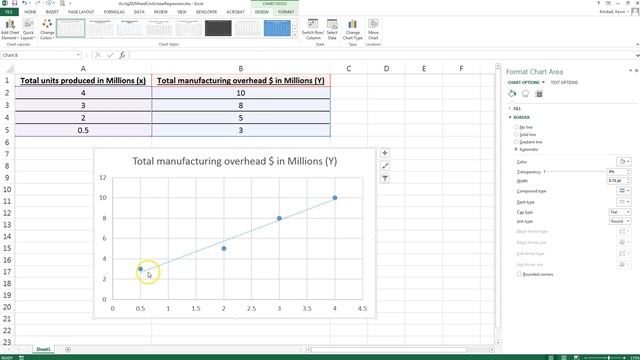Apply the dark black chart style
Viewport: 640px width, 360px height.
tap(218, 29)
